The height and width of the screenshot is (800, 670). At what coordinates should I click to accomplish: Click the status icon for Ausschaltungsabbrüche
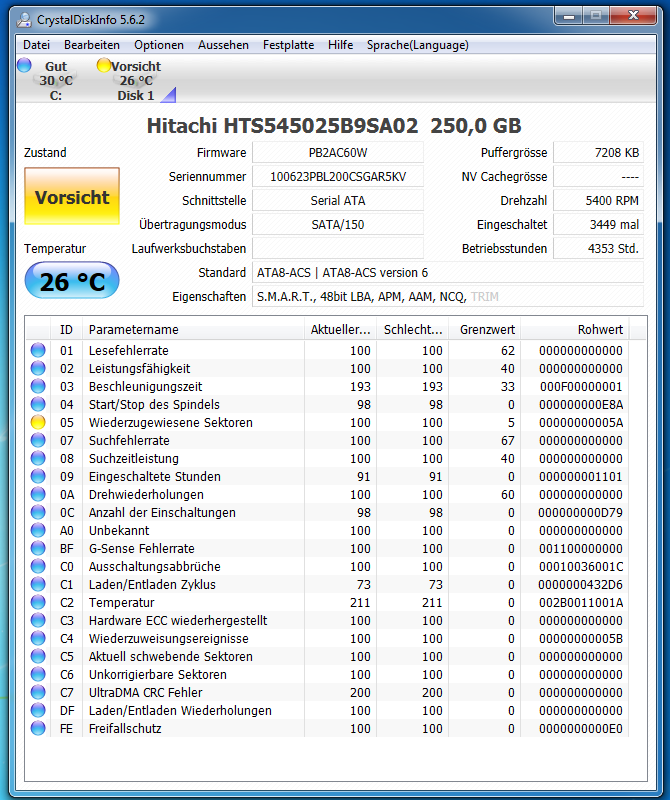(38, 566)
